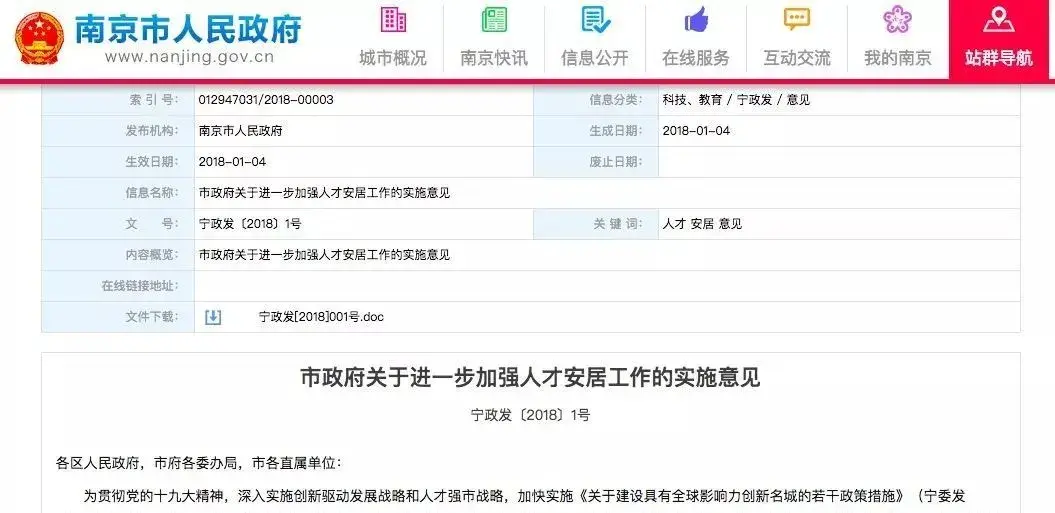Click the 关键词 label cell

pos(596,224)
